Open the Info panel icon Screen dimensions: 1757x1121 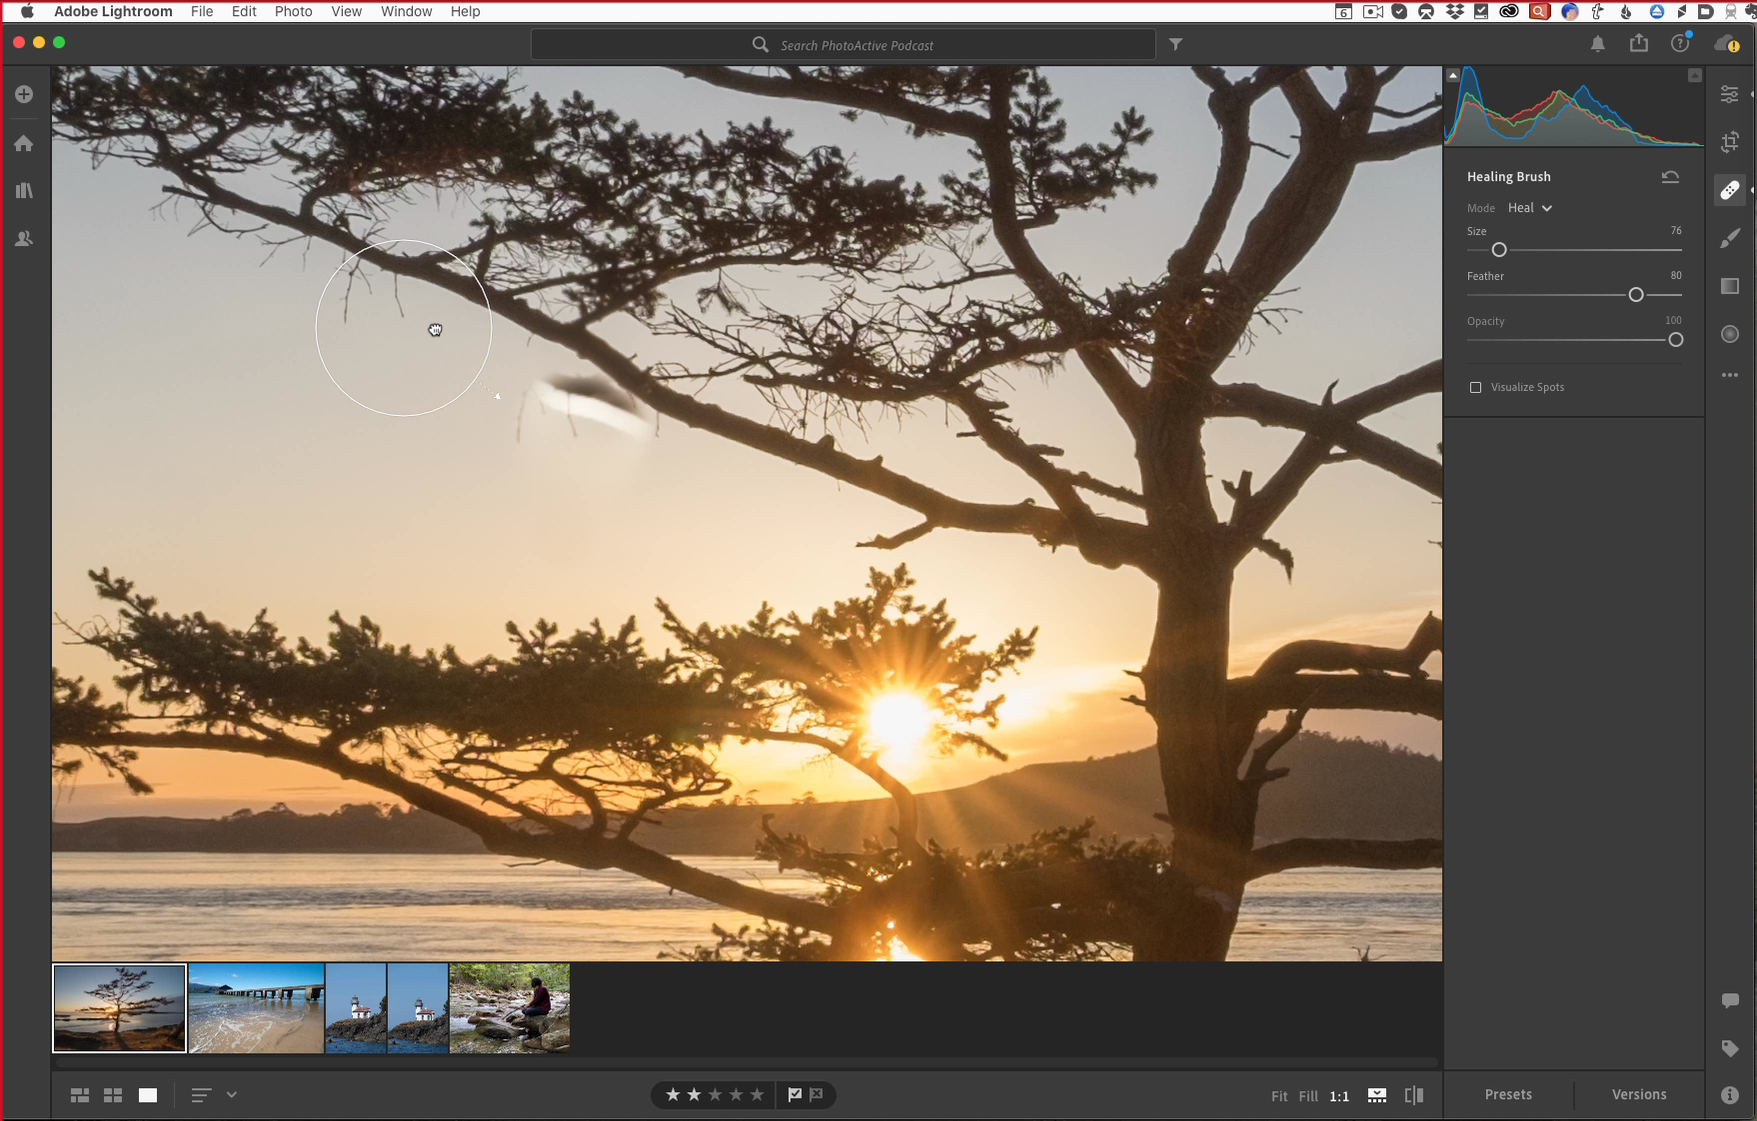tap(1729, 1095)
